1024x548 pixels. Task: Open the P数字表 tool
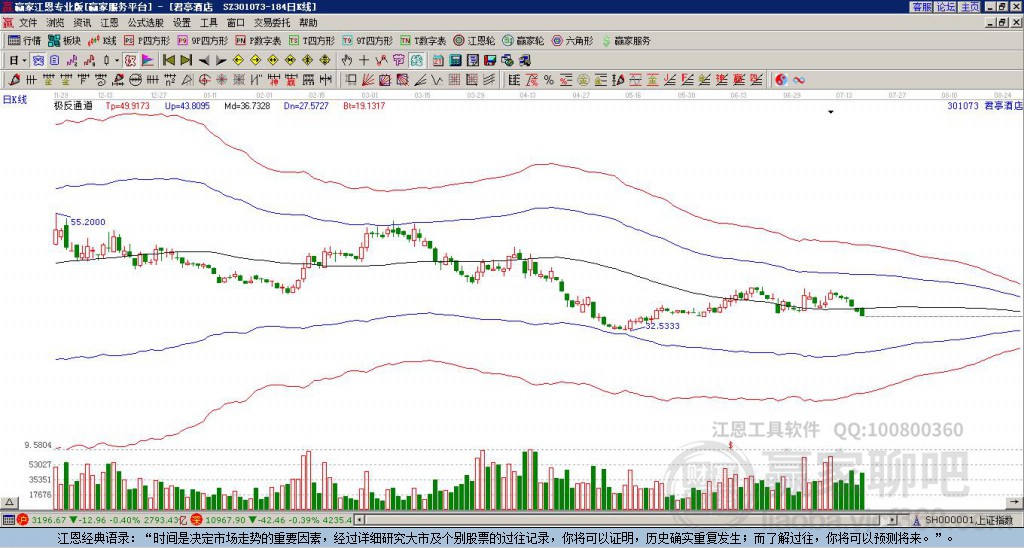click(258, 40)
